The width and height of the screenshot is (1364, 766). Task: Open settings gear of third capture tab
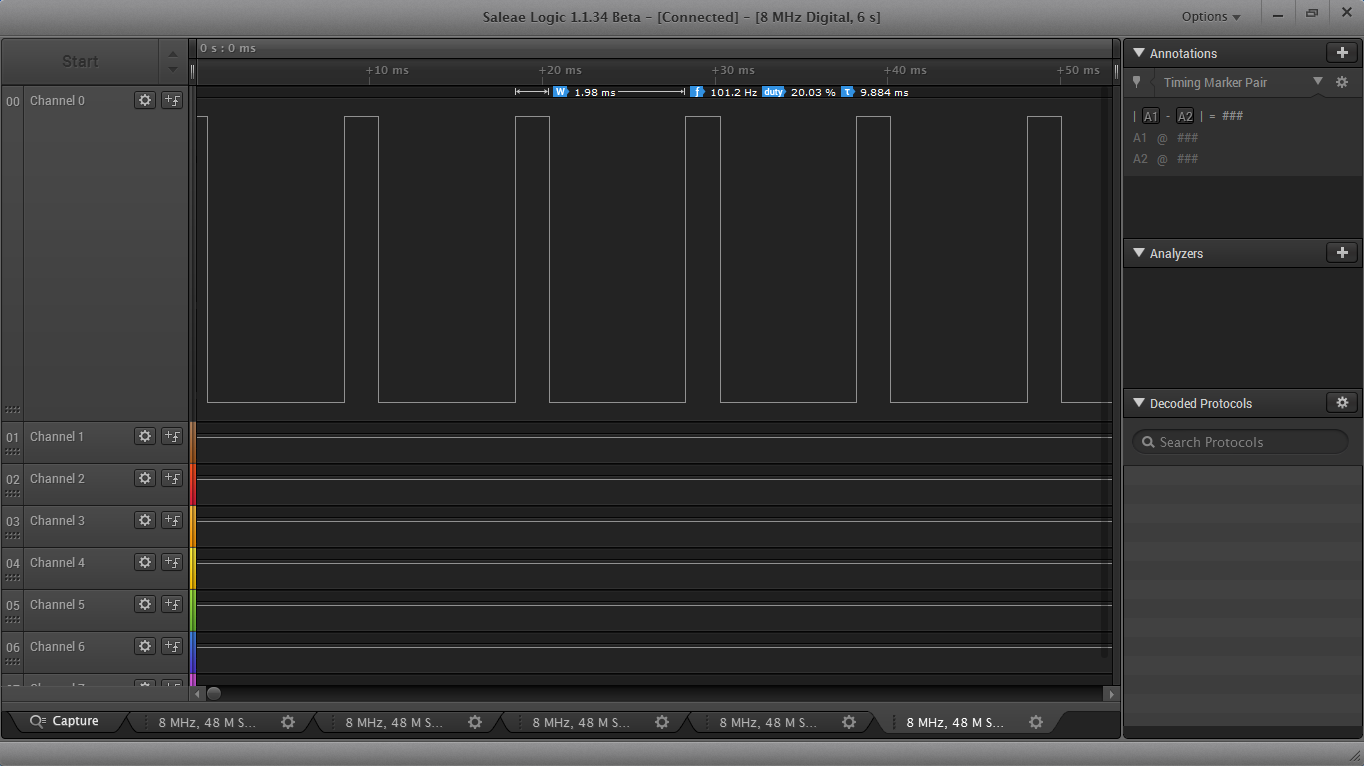pos(662,722)
